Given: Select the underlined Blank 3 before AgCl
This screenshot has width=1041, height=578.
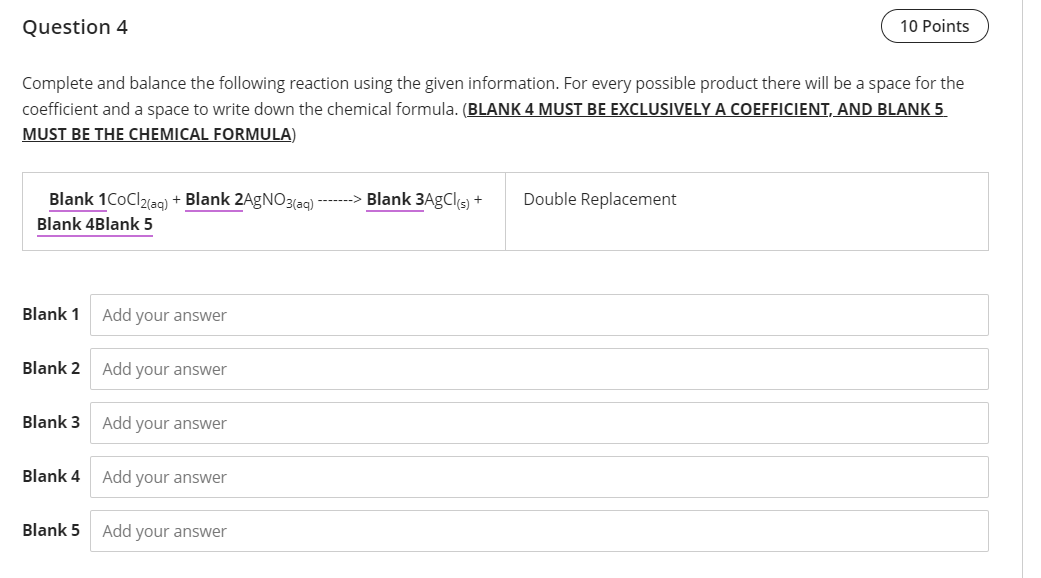Looking at the screenshot, I should pos(394,199).
